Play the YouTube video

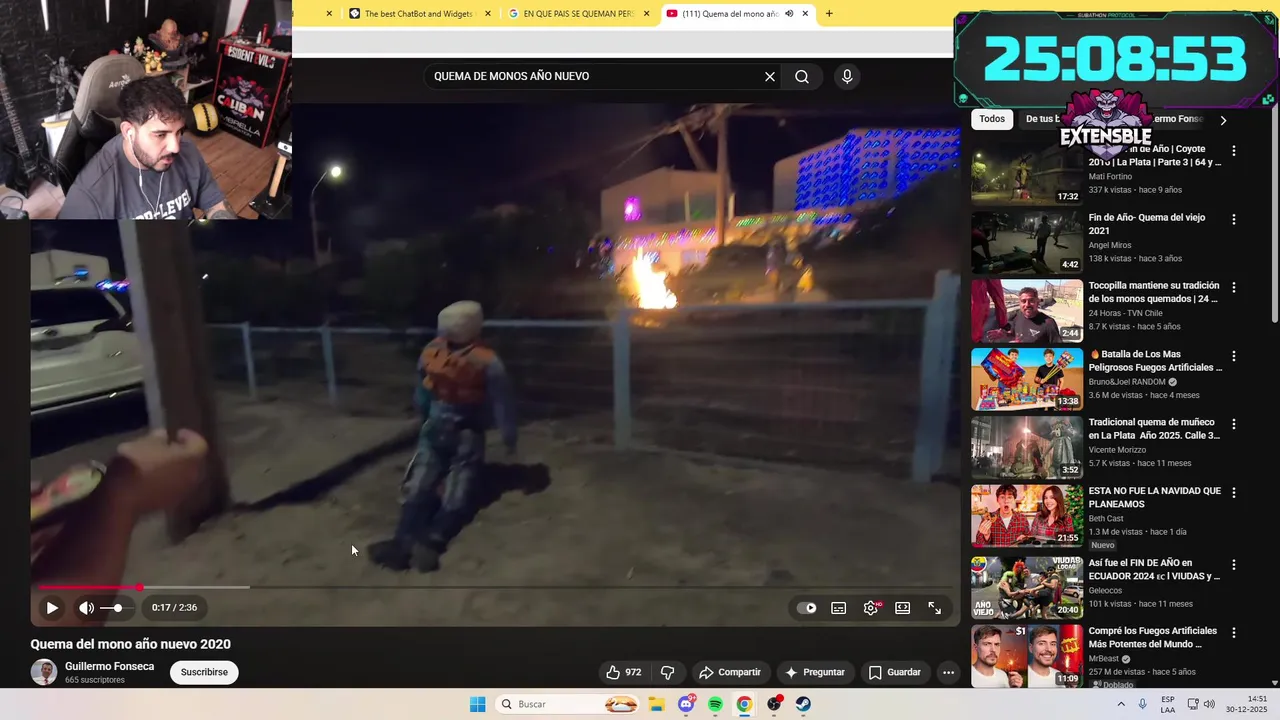[x=52, y=607]
